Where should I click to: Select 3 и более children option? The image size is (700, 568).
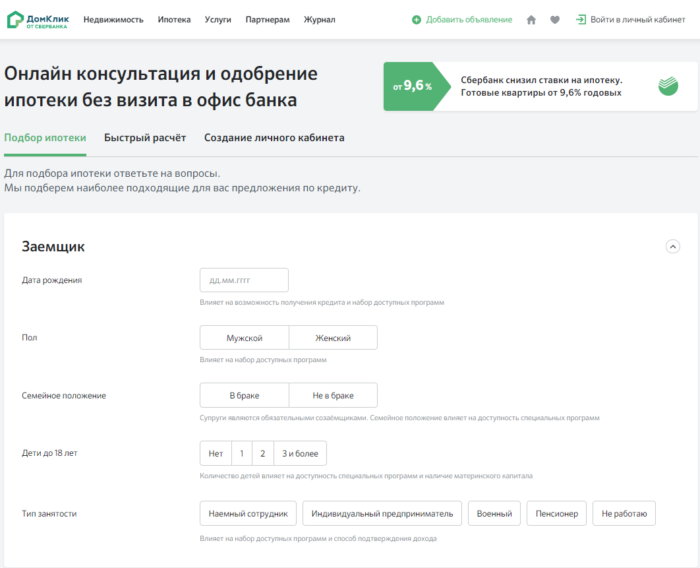[300, 453]
